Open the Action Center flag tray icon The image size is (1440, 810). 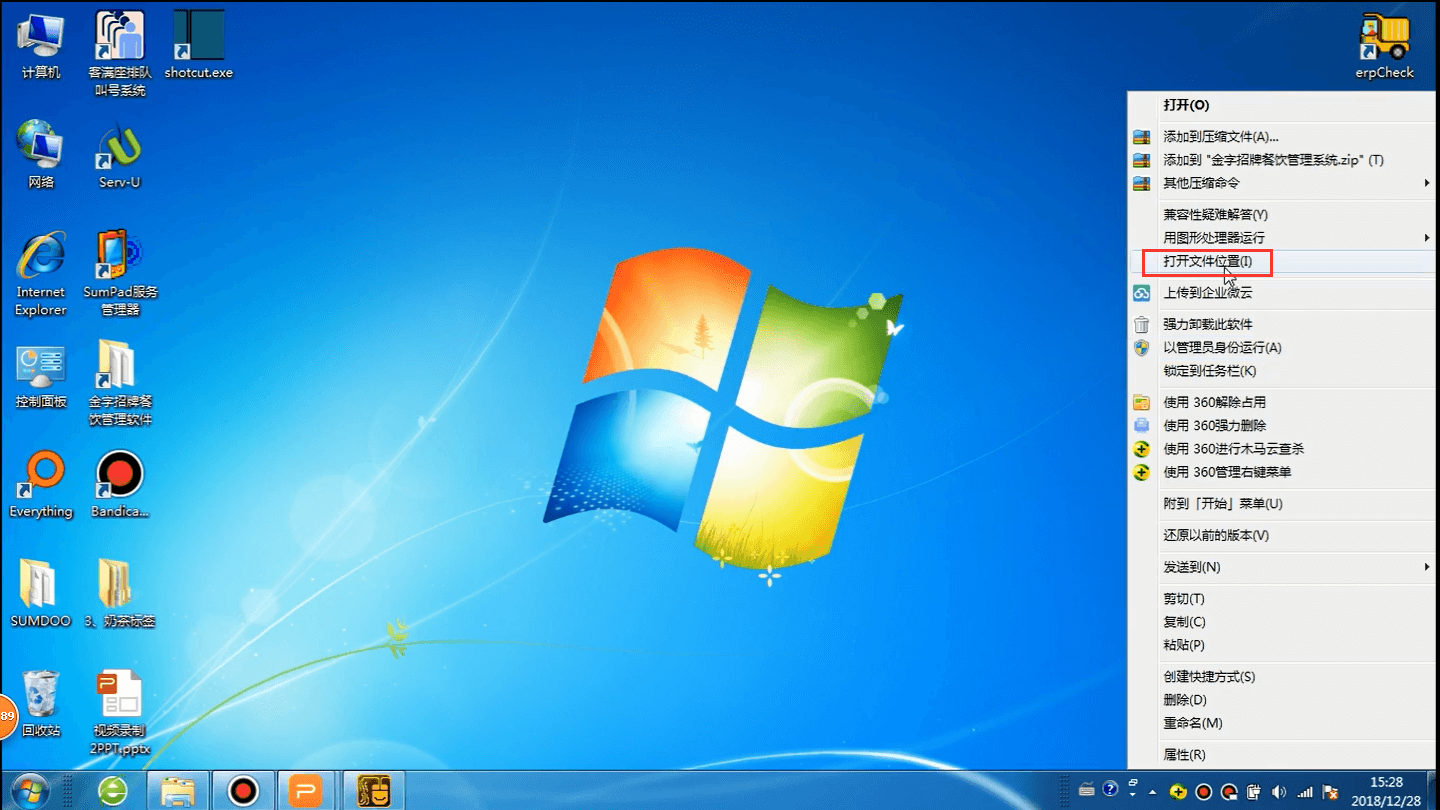tap(1330, 792)
